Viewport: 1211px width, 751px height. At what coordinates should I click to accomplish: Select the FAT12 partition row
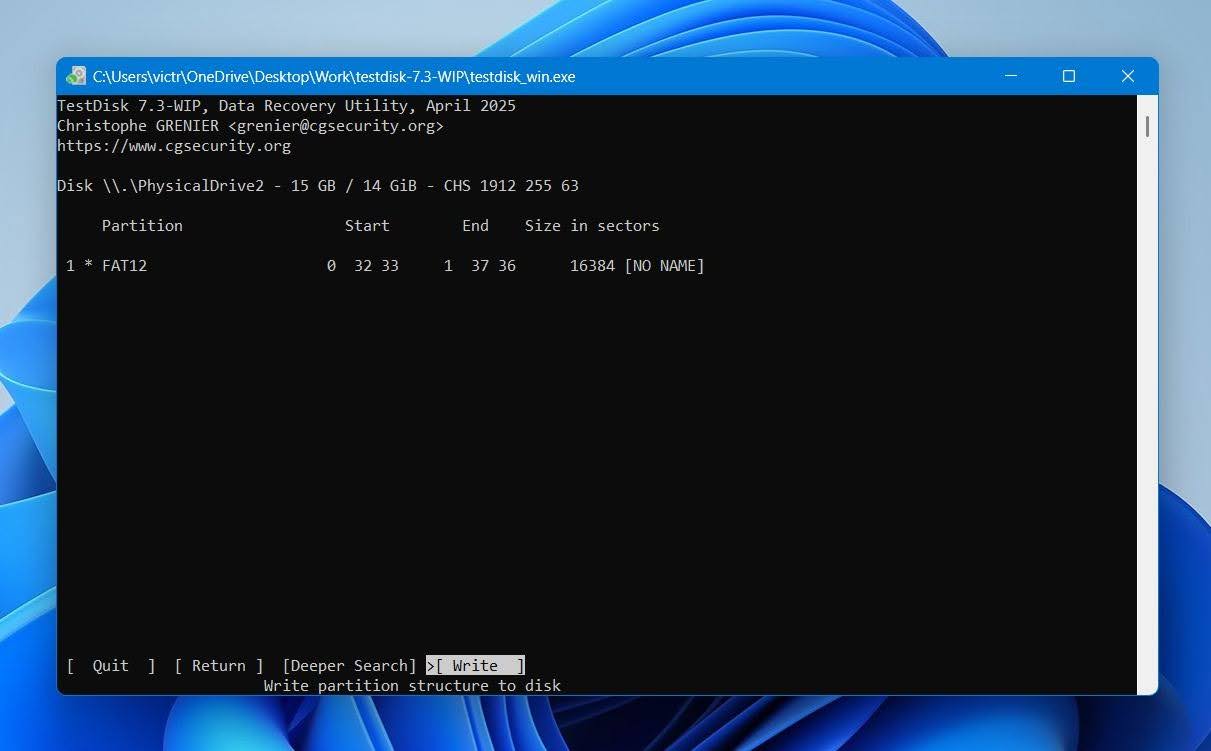(385, 266)
